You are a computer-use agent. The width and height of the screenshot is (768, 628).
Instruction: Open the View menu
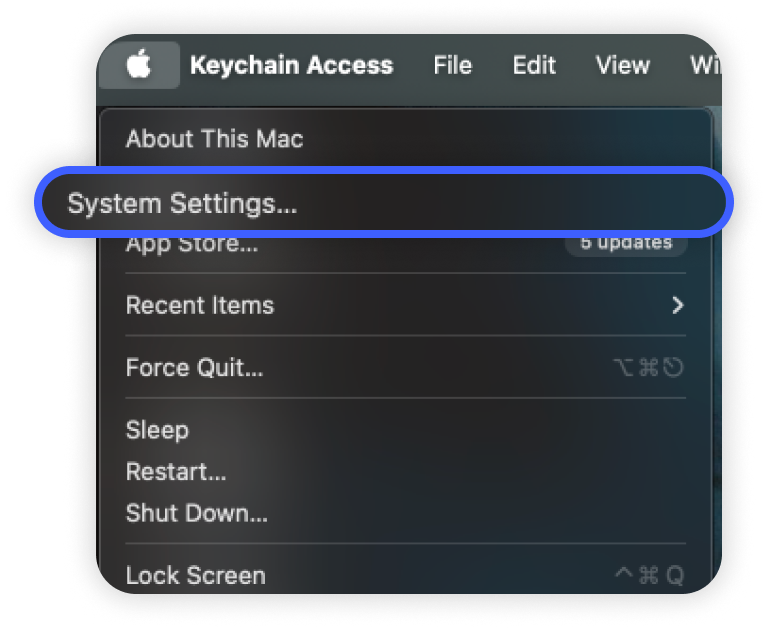pos(622,66)
